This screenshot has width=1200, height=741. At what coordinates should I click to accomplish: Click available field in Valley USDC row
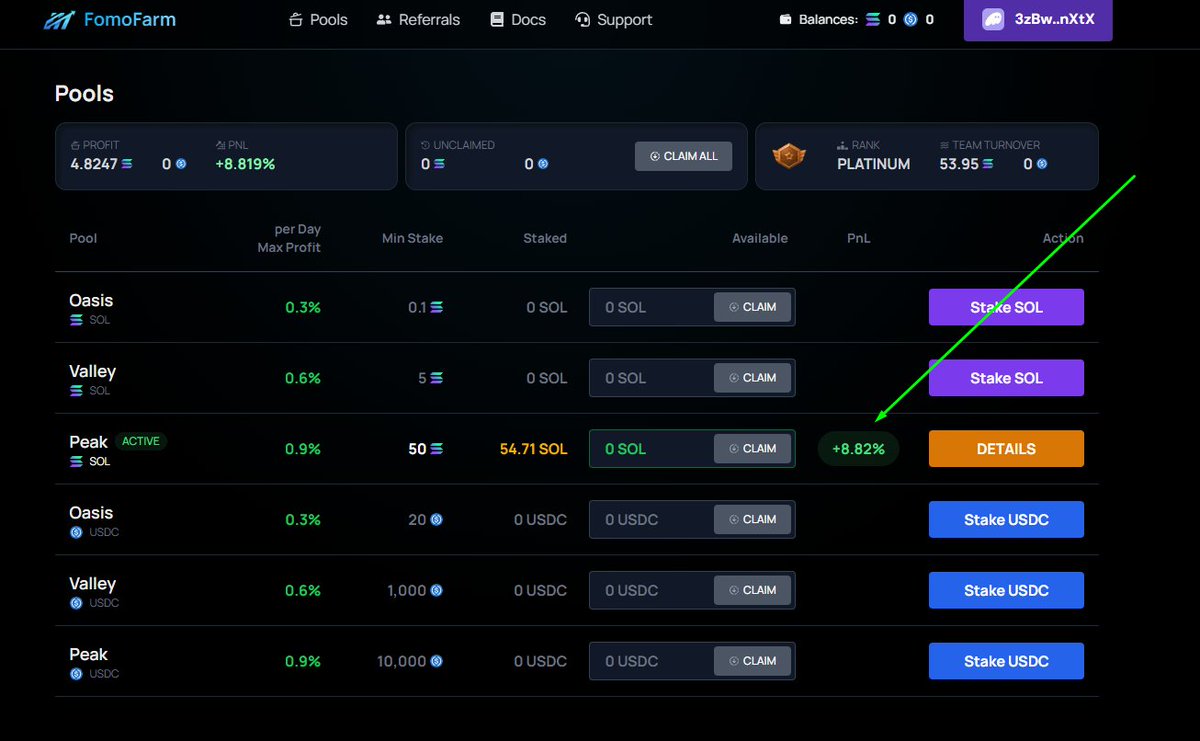tap(692, 591)
